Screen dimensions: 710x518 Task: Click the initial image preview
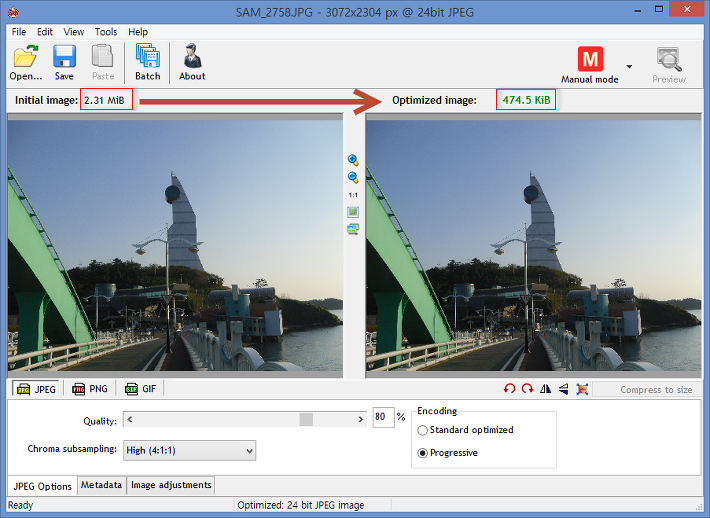coord(175,245)
